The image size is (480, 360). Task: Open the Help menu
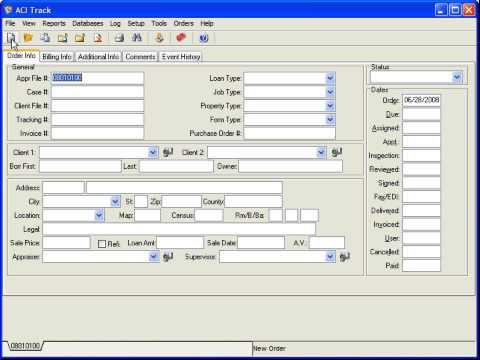(x=207, y=23)
